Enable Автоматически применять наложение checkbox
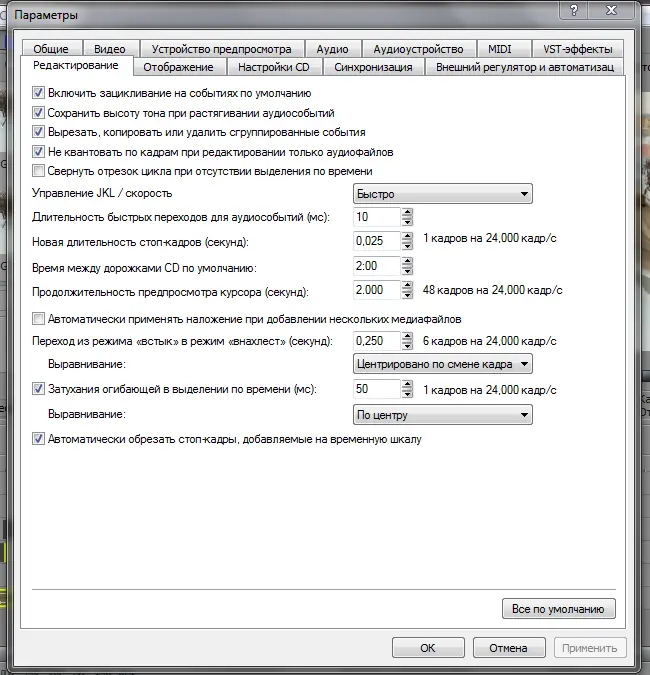650x675 pixels. 38,319
